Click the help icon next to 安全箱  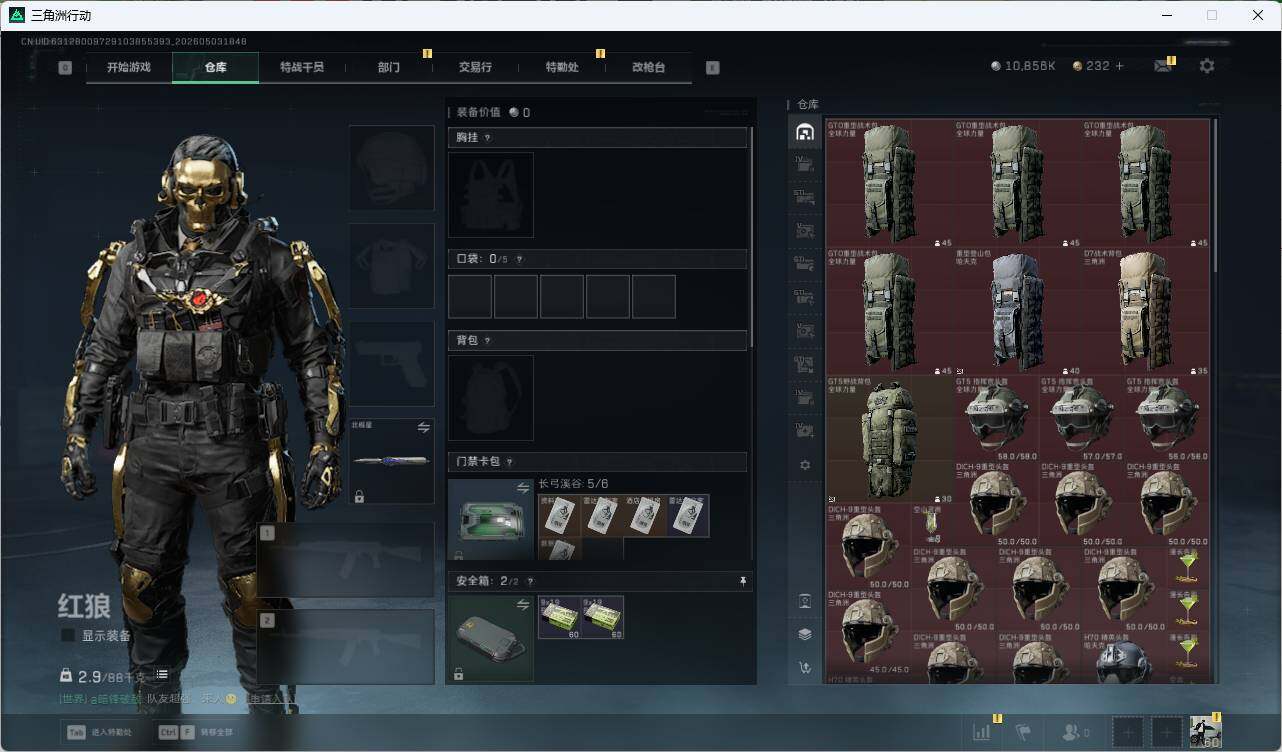[530, 581]
